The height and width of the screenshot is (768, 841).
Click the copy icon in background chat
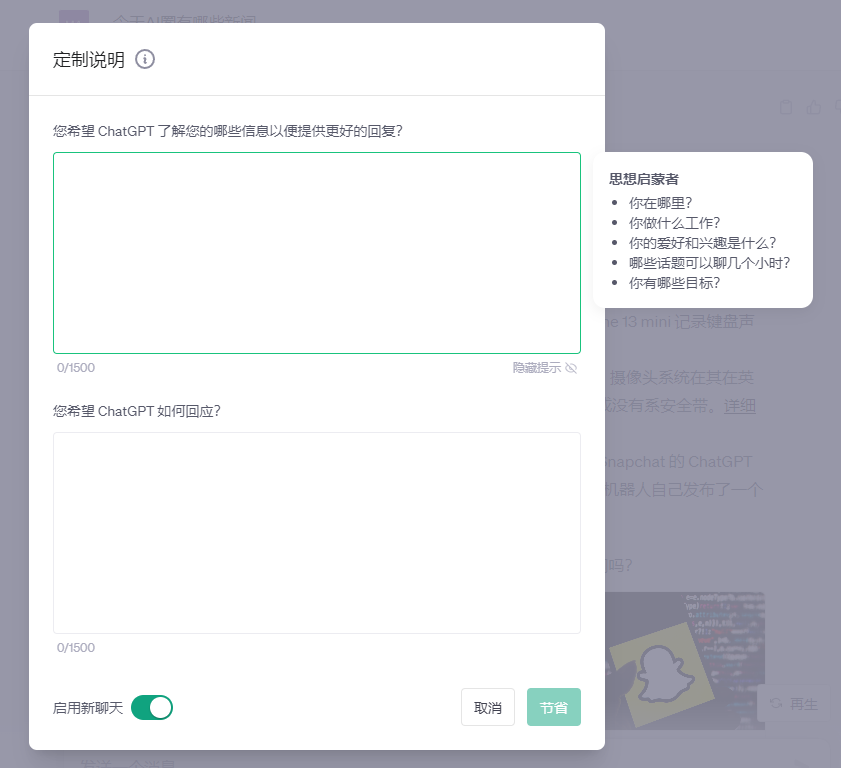click(x=786, y=107)
